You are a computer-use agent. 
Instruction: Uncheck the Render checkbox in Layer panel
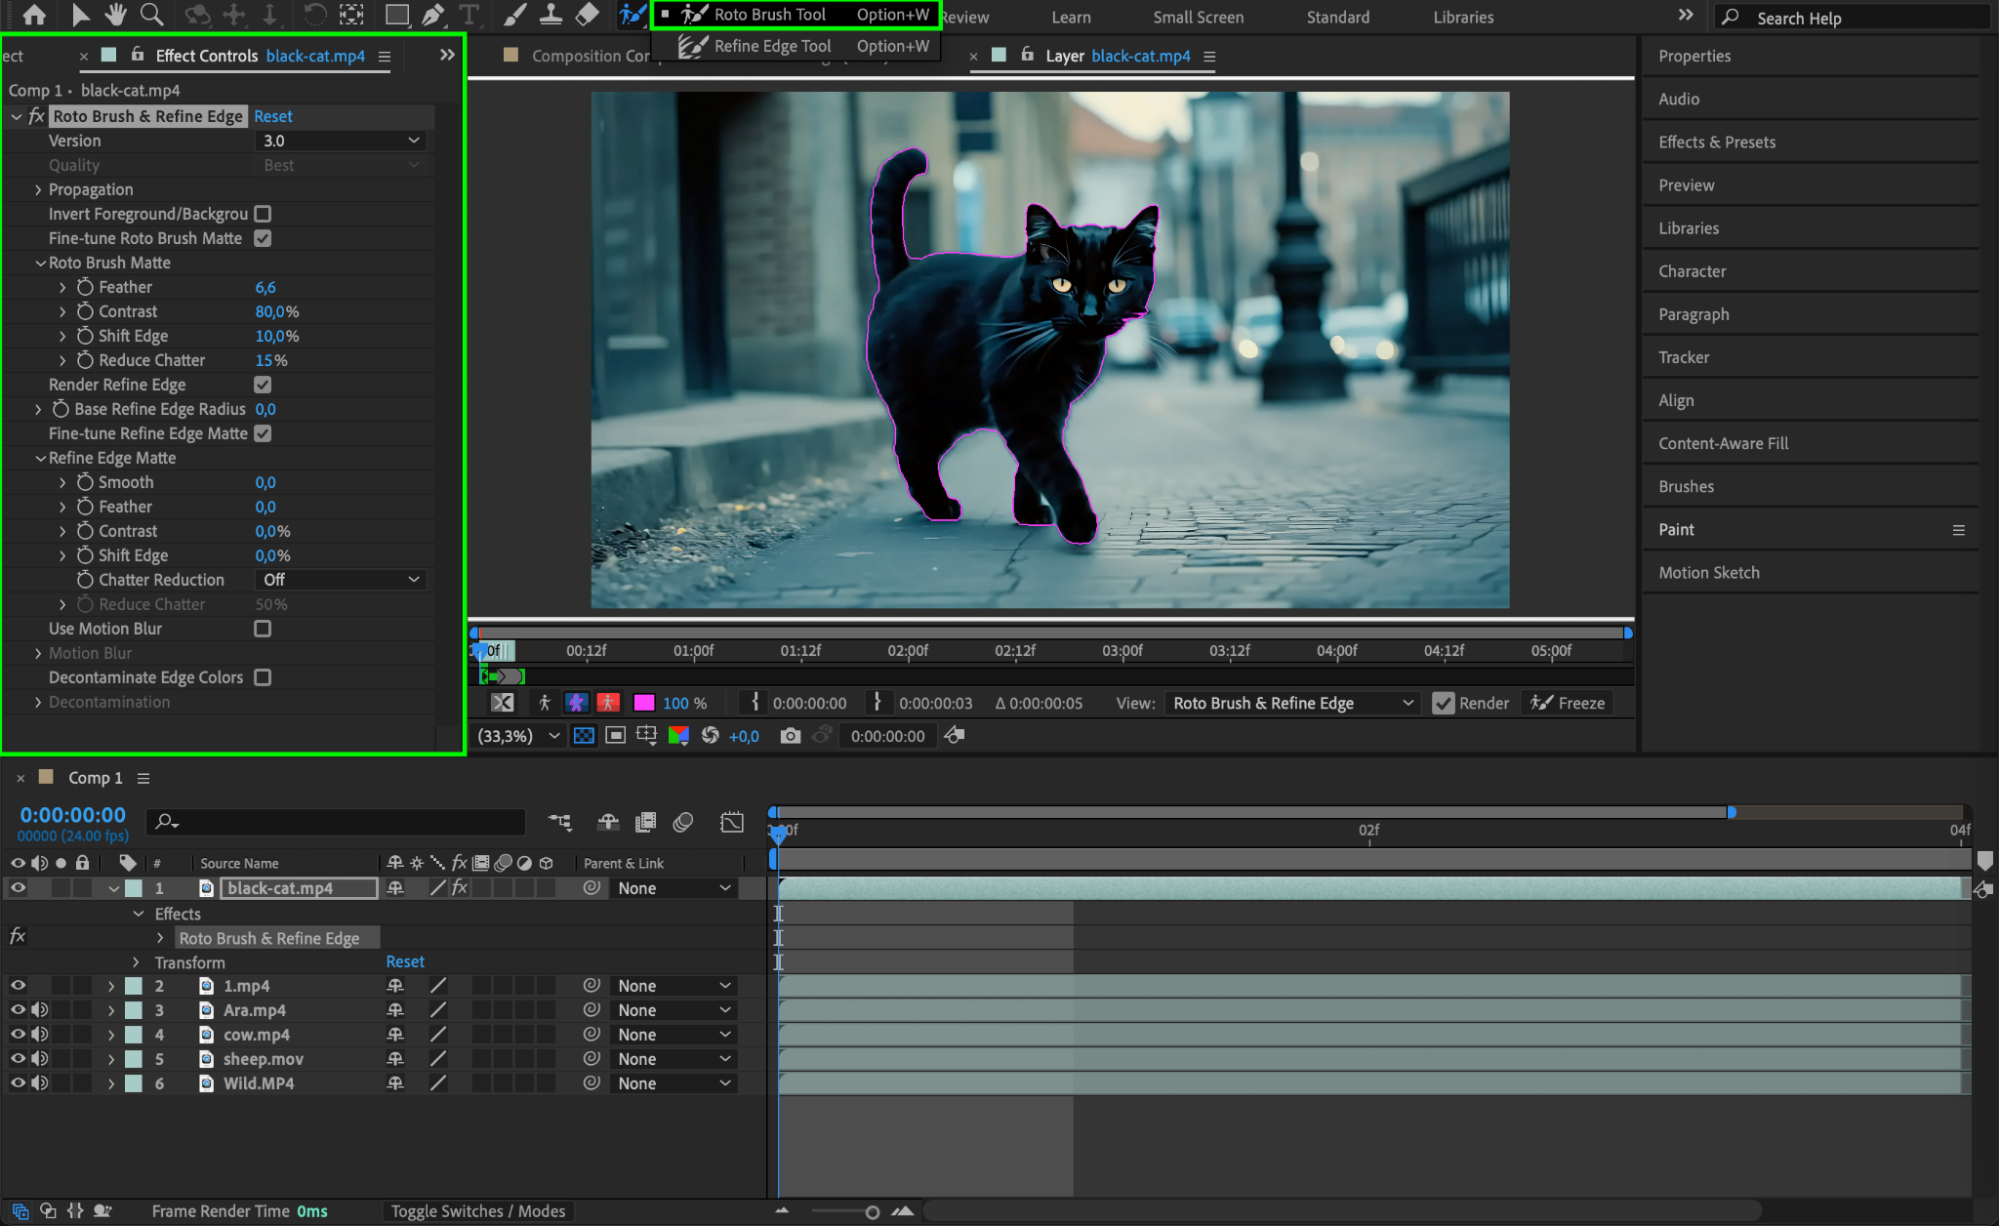1443,703
